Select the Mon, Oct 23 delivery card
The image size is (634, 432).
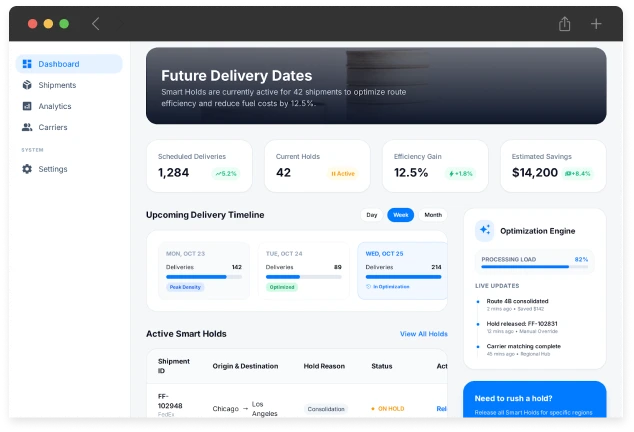coord(204,271)
